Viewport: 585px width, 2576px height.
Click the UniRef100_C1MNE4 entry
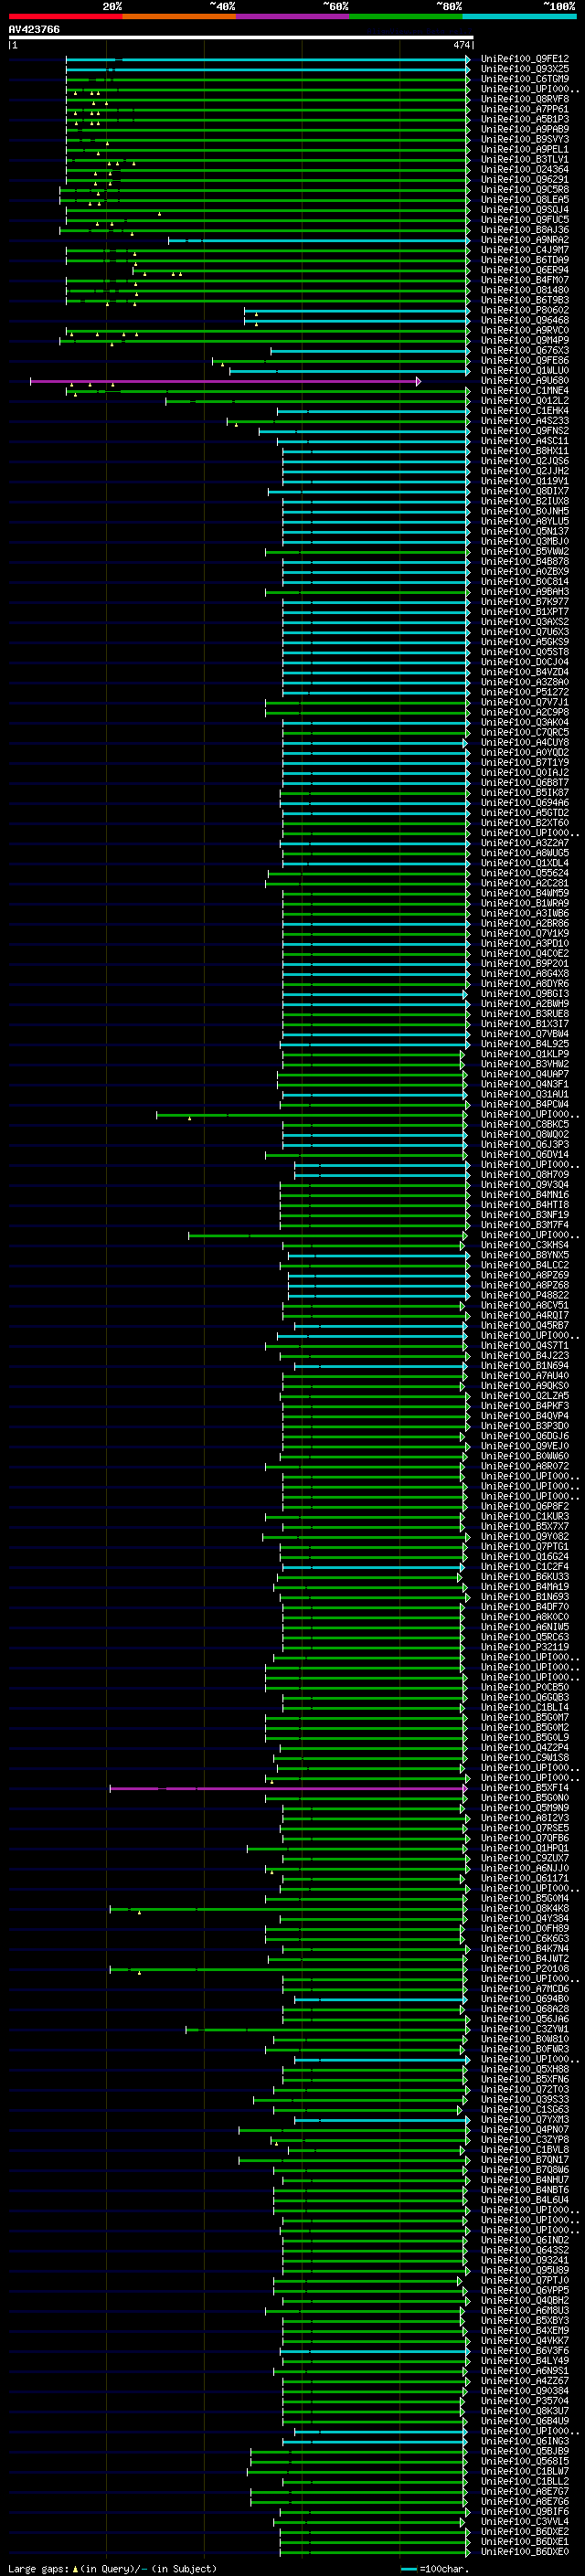(525, 391)
